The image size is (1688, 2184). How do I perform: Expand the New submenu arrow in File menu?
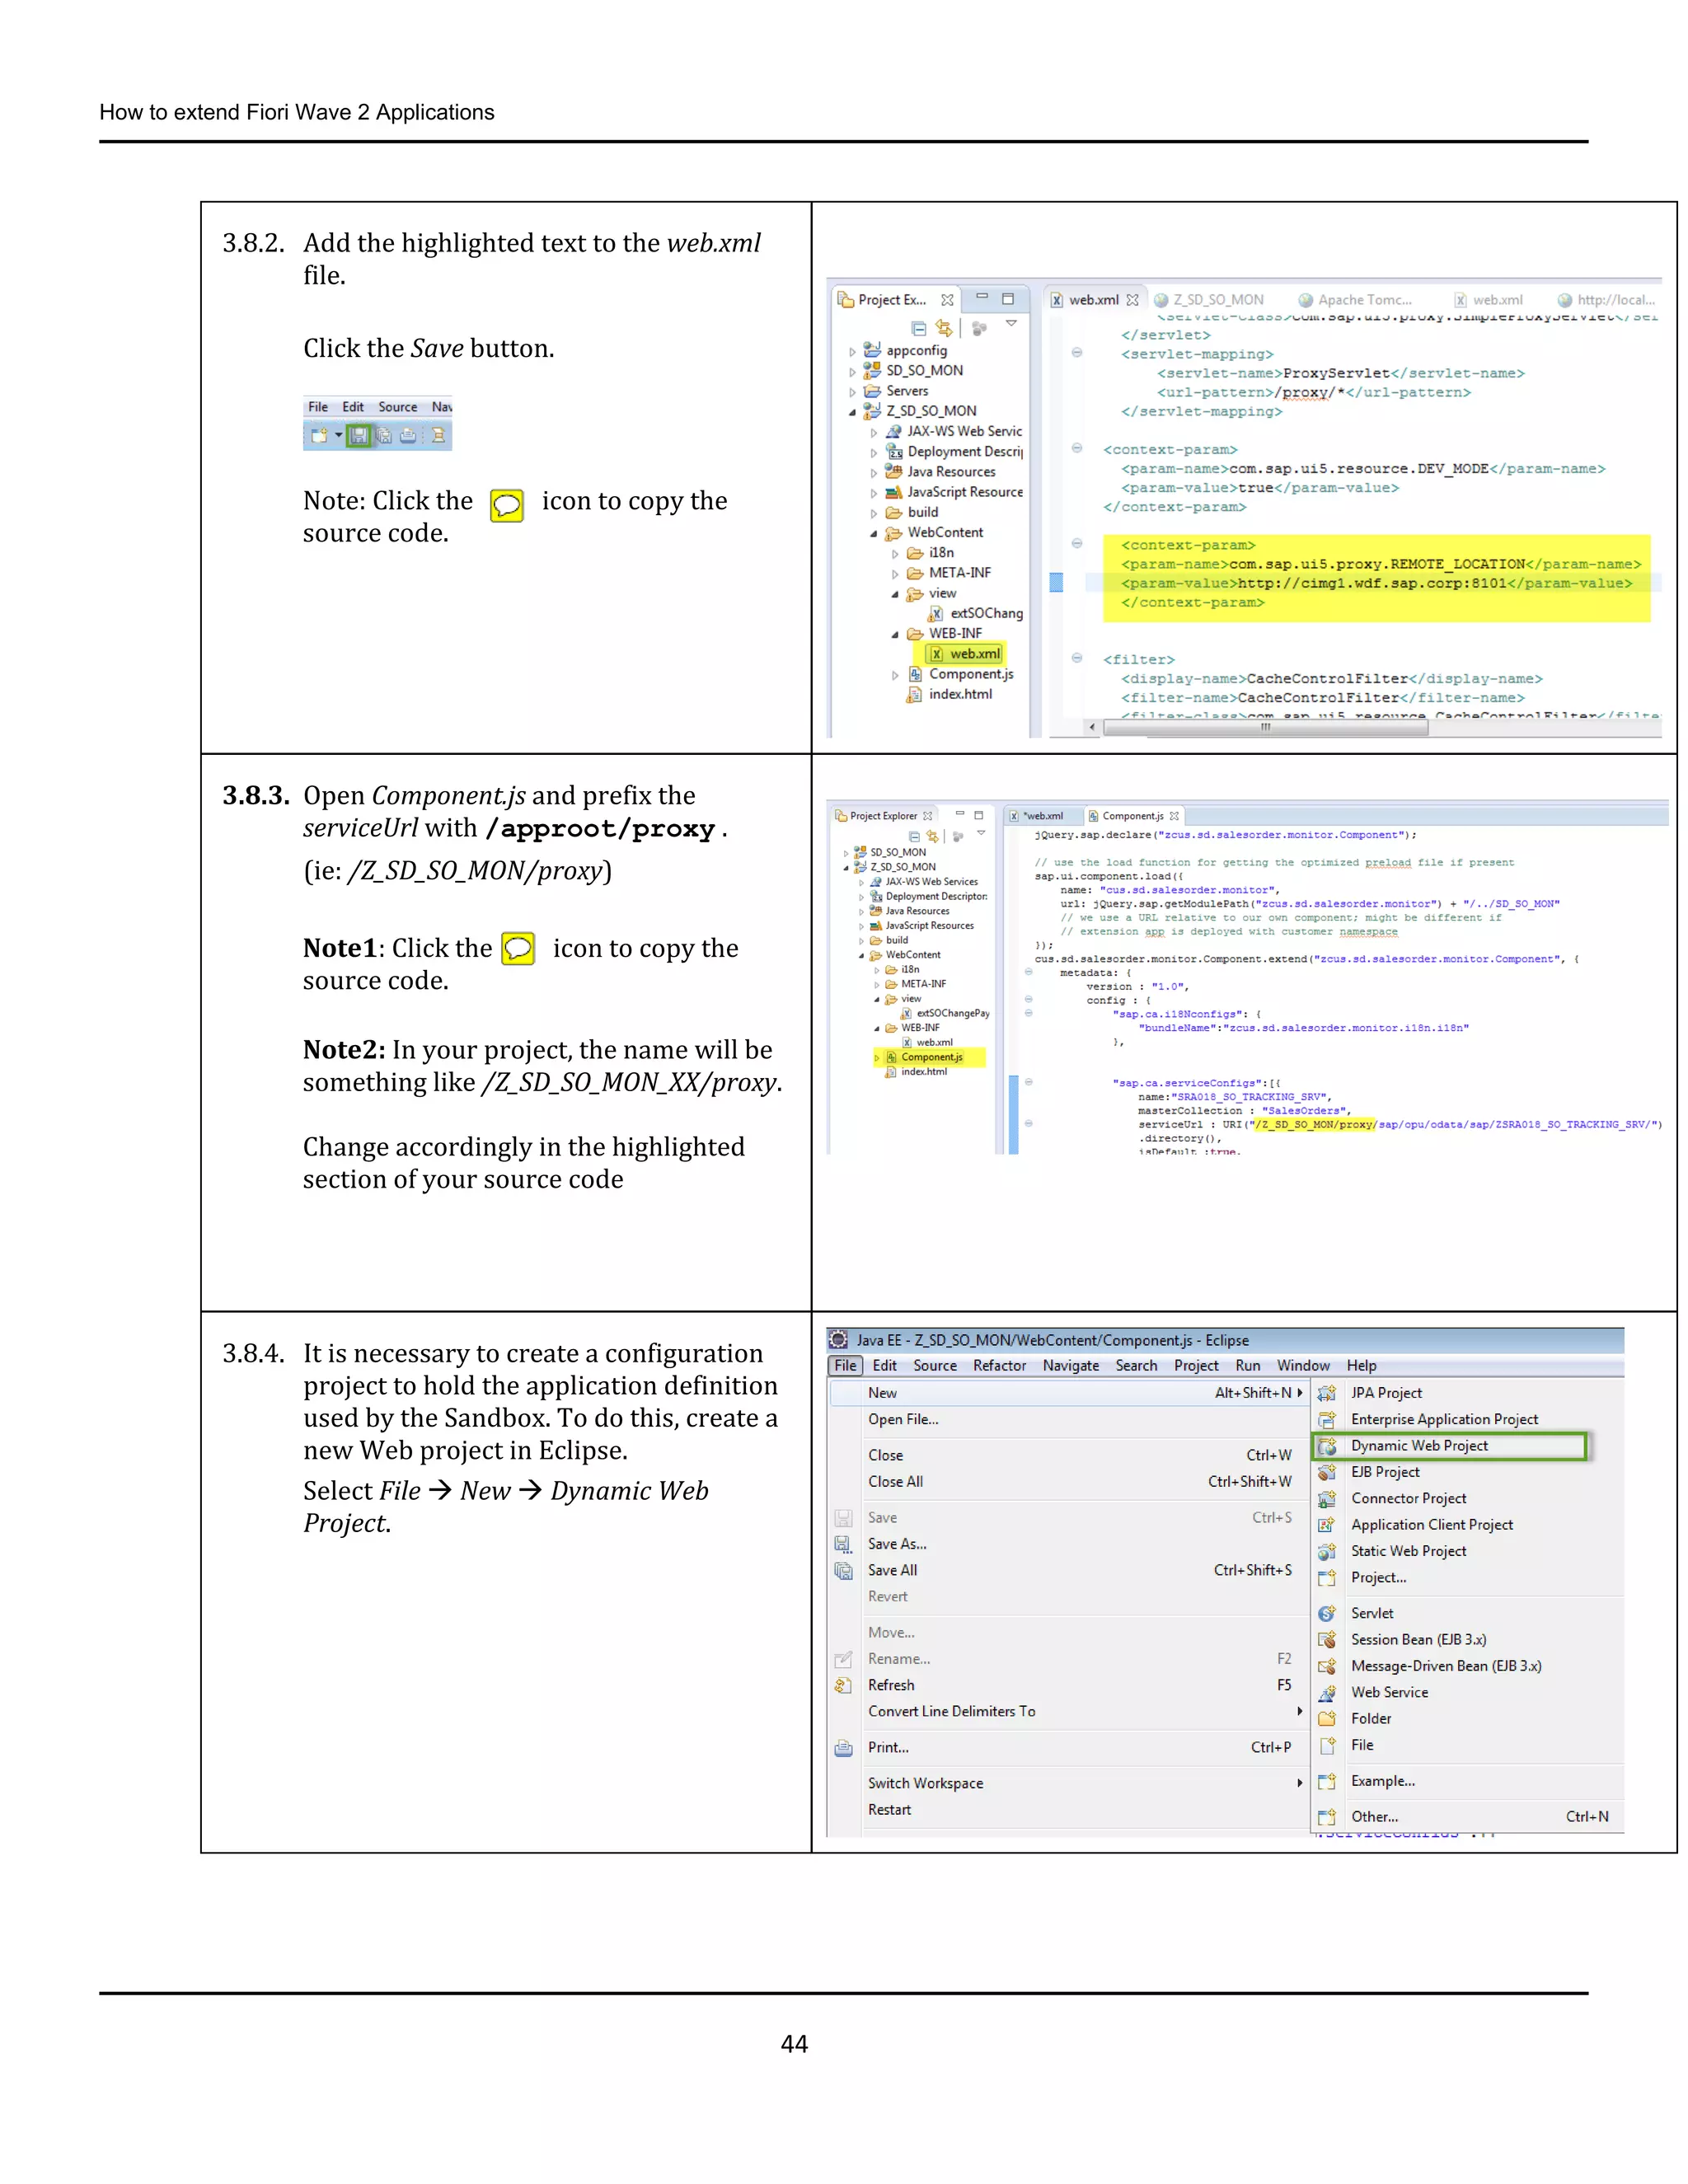pyautogui.click(x=1300, y=1393)
